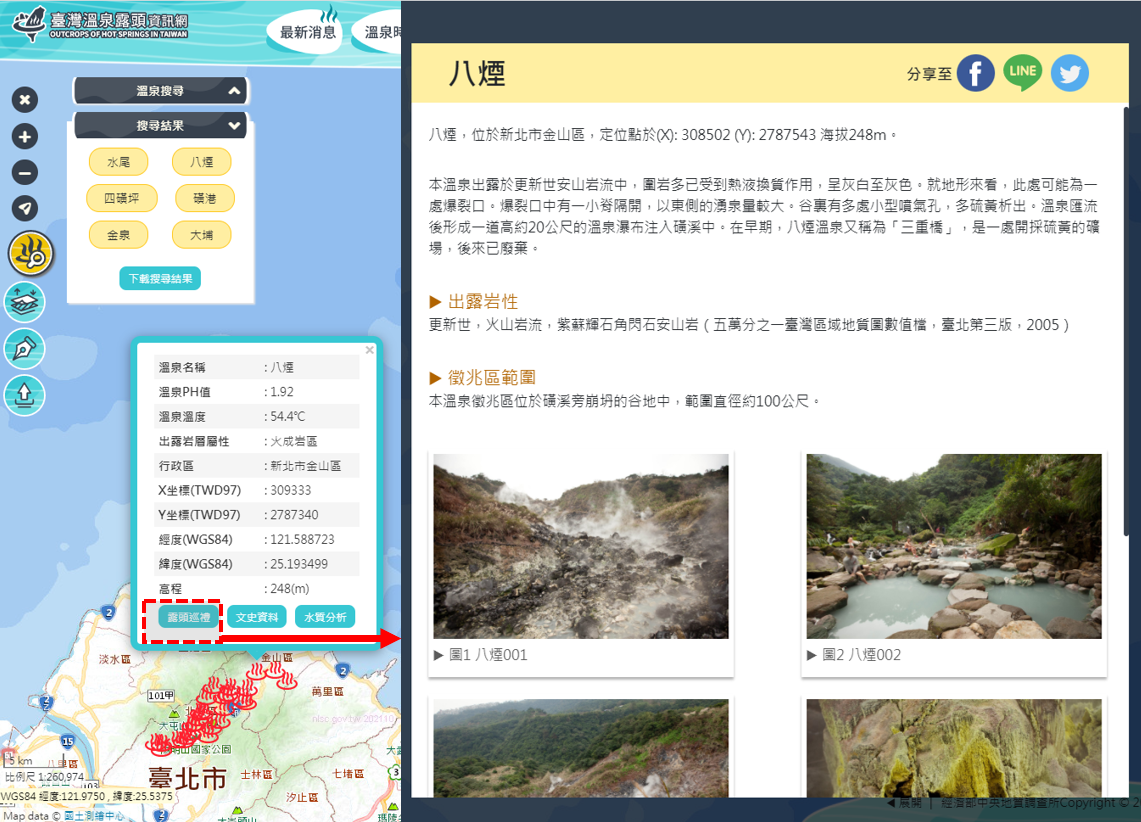Click the 徵兆區範圍 section heading
This screenshot has height=822, width=1141.
(x=491, y=378)
